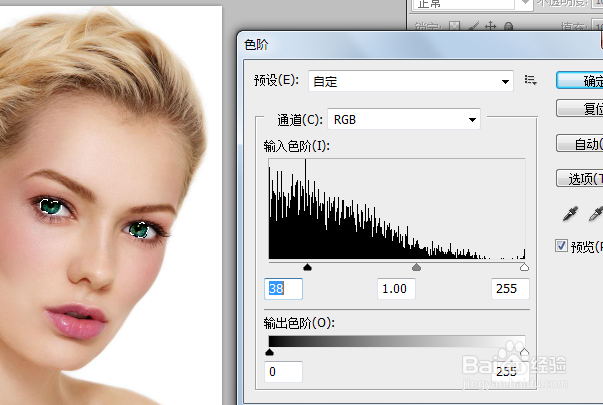Click the 确定 OK button
The height and width of the screenshot is (405, 603).
pos(580,81)
